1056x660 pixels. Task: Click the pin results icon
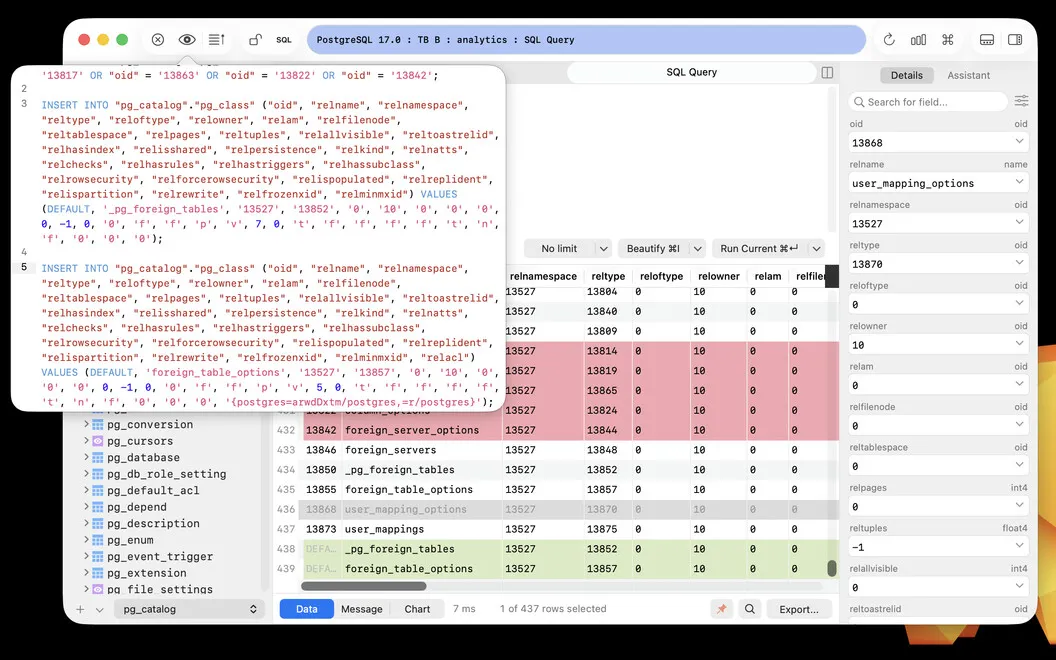point(721,609)
